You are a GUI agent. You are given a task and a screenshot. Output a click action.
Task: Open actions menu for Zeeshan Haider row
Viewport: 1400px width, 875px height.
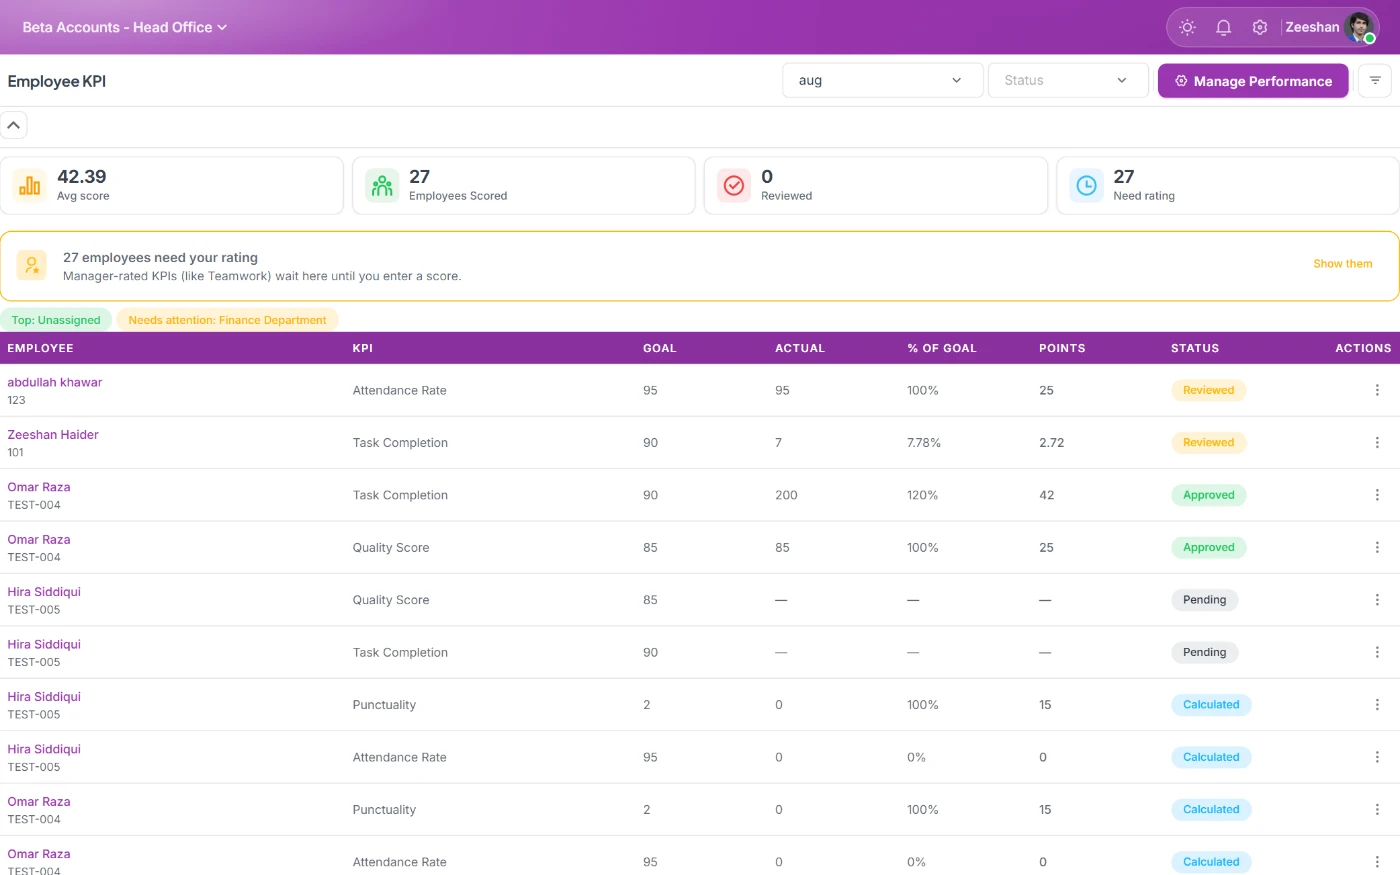click(1377, 442)
